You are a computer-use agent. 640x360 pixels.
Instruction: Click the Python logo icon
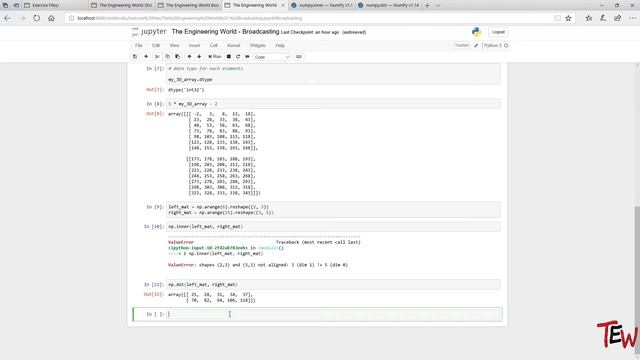coord(476,32)
